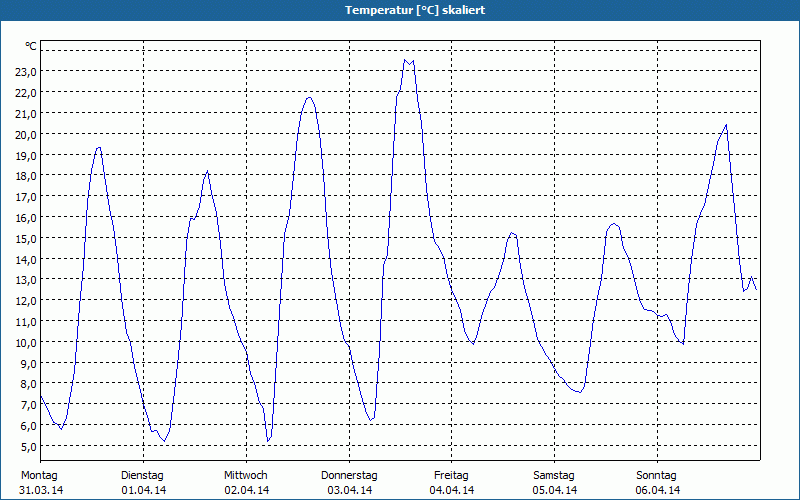Select the Donnerstag day label
The width and height of the screenshot is (800, 500).
(x=349, y=476)
